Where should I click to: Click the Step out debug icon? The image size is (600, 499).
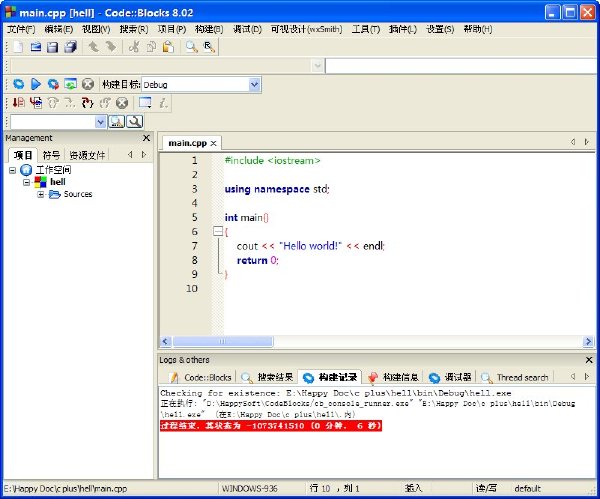(x=104, y=103)
